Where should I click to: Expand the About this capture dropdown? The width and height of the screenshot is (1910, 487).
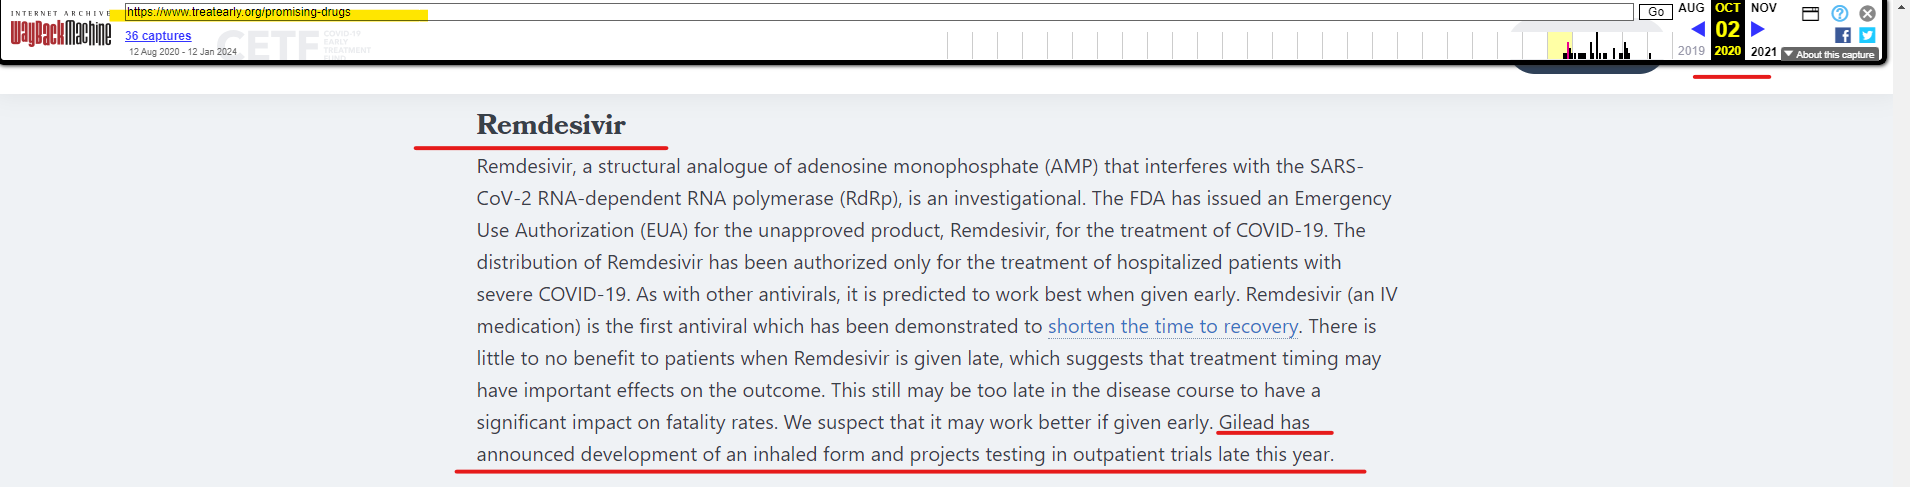(x=1830, y=54)
